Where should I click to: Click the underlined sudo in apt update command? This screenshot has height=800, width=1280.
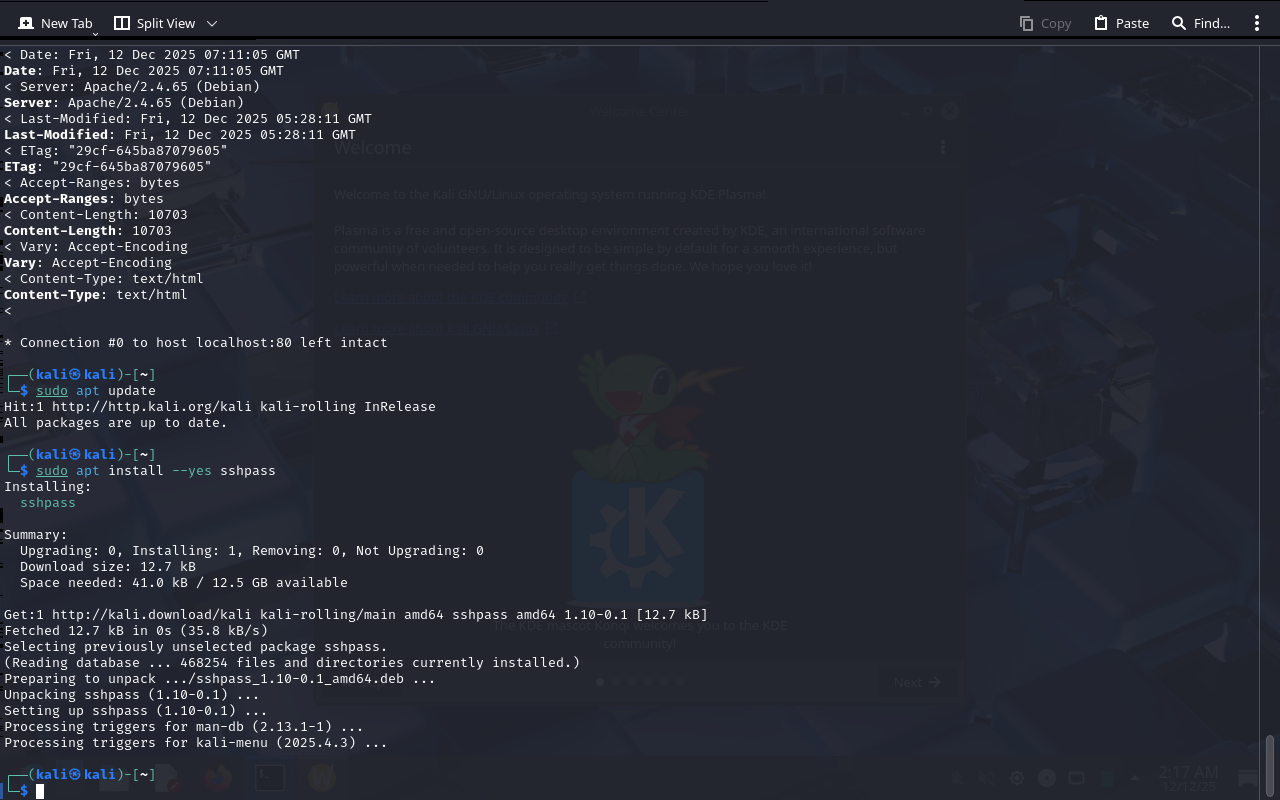[x=52, y=391]
